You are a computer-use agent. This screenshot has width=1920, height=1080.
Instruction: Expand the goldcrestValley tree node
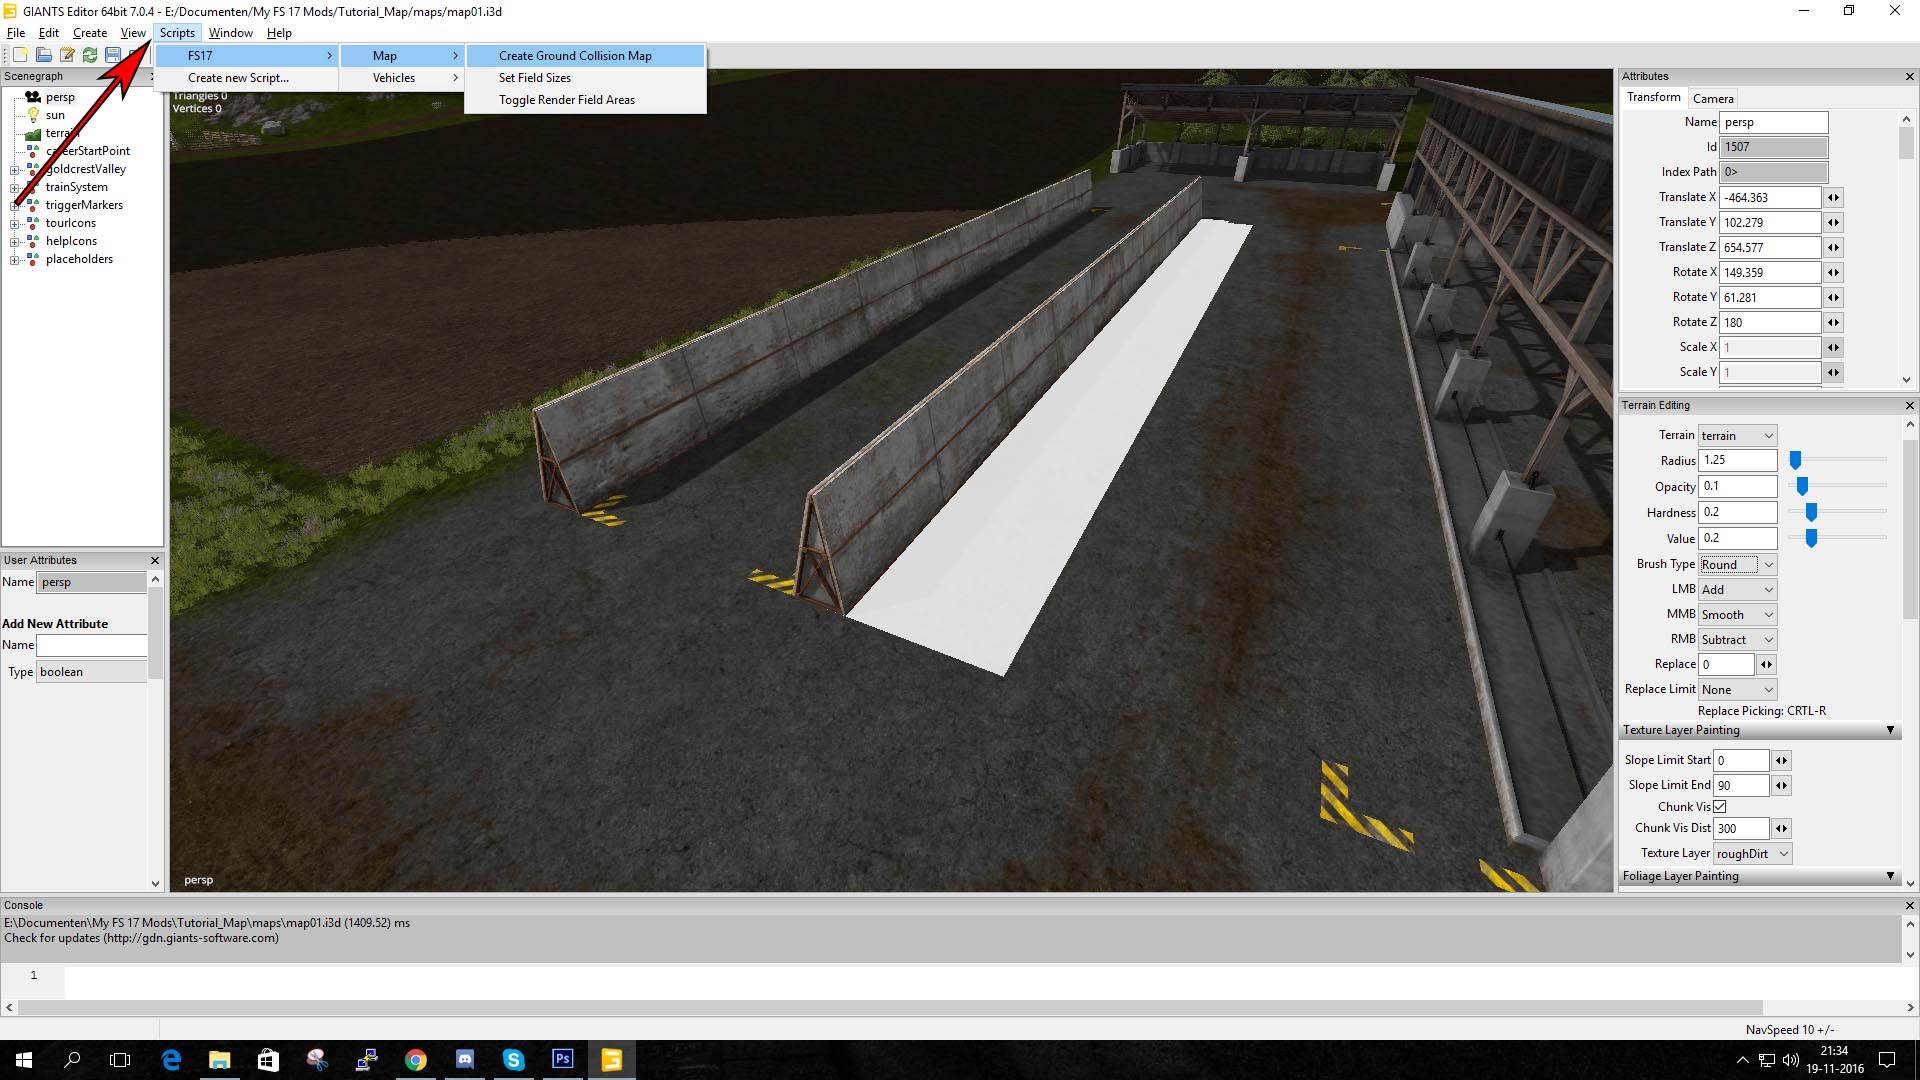(x=14, y=170)
